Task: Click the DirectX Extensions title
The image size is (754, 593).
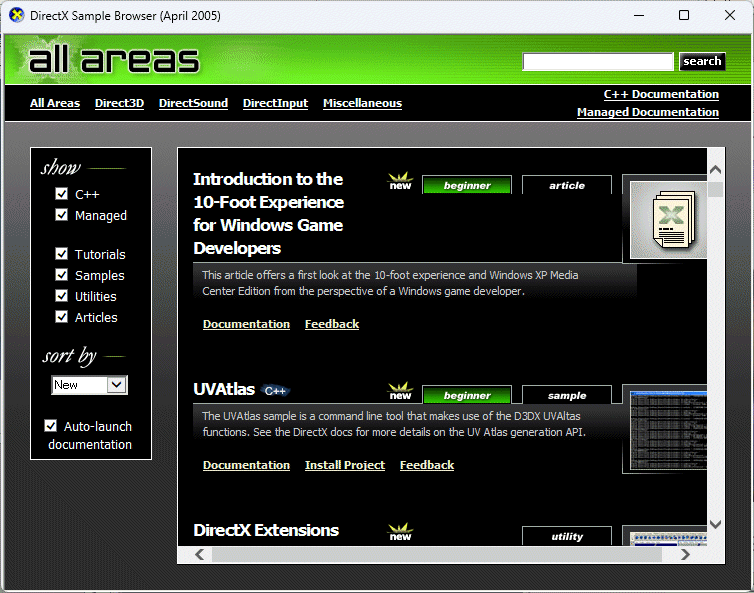Action: click(266, 530)
